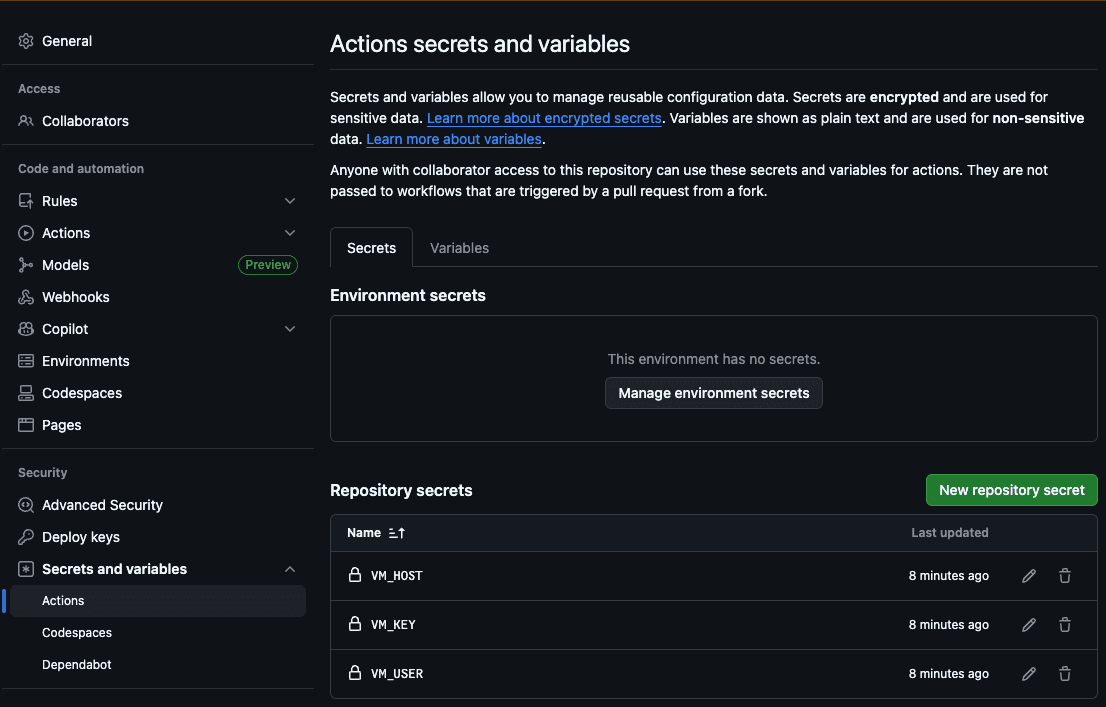Click the Webhooks sidebar icon

(25, 297)
